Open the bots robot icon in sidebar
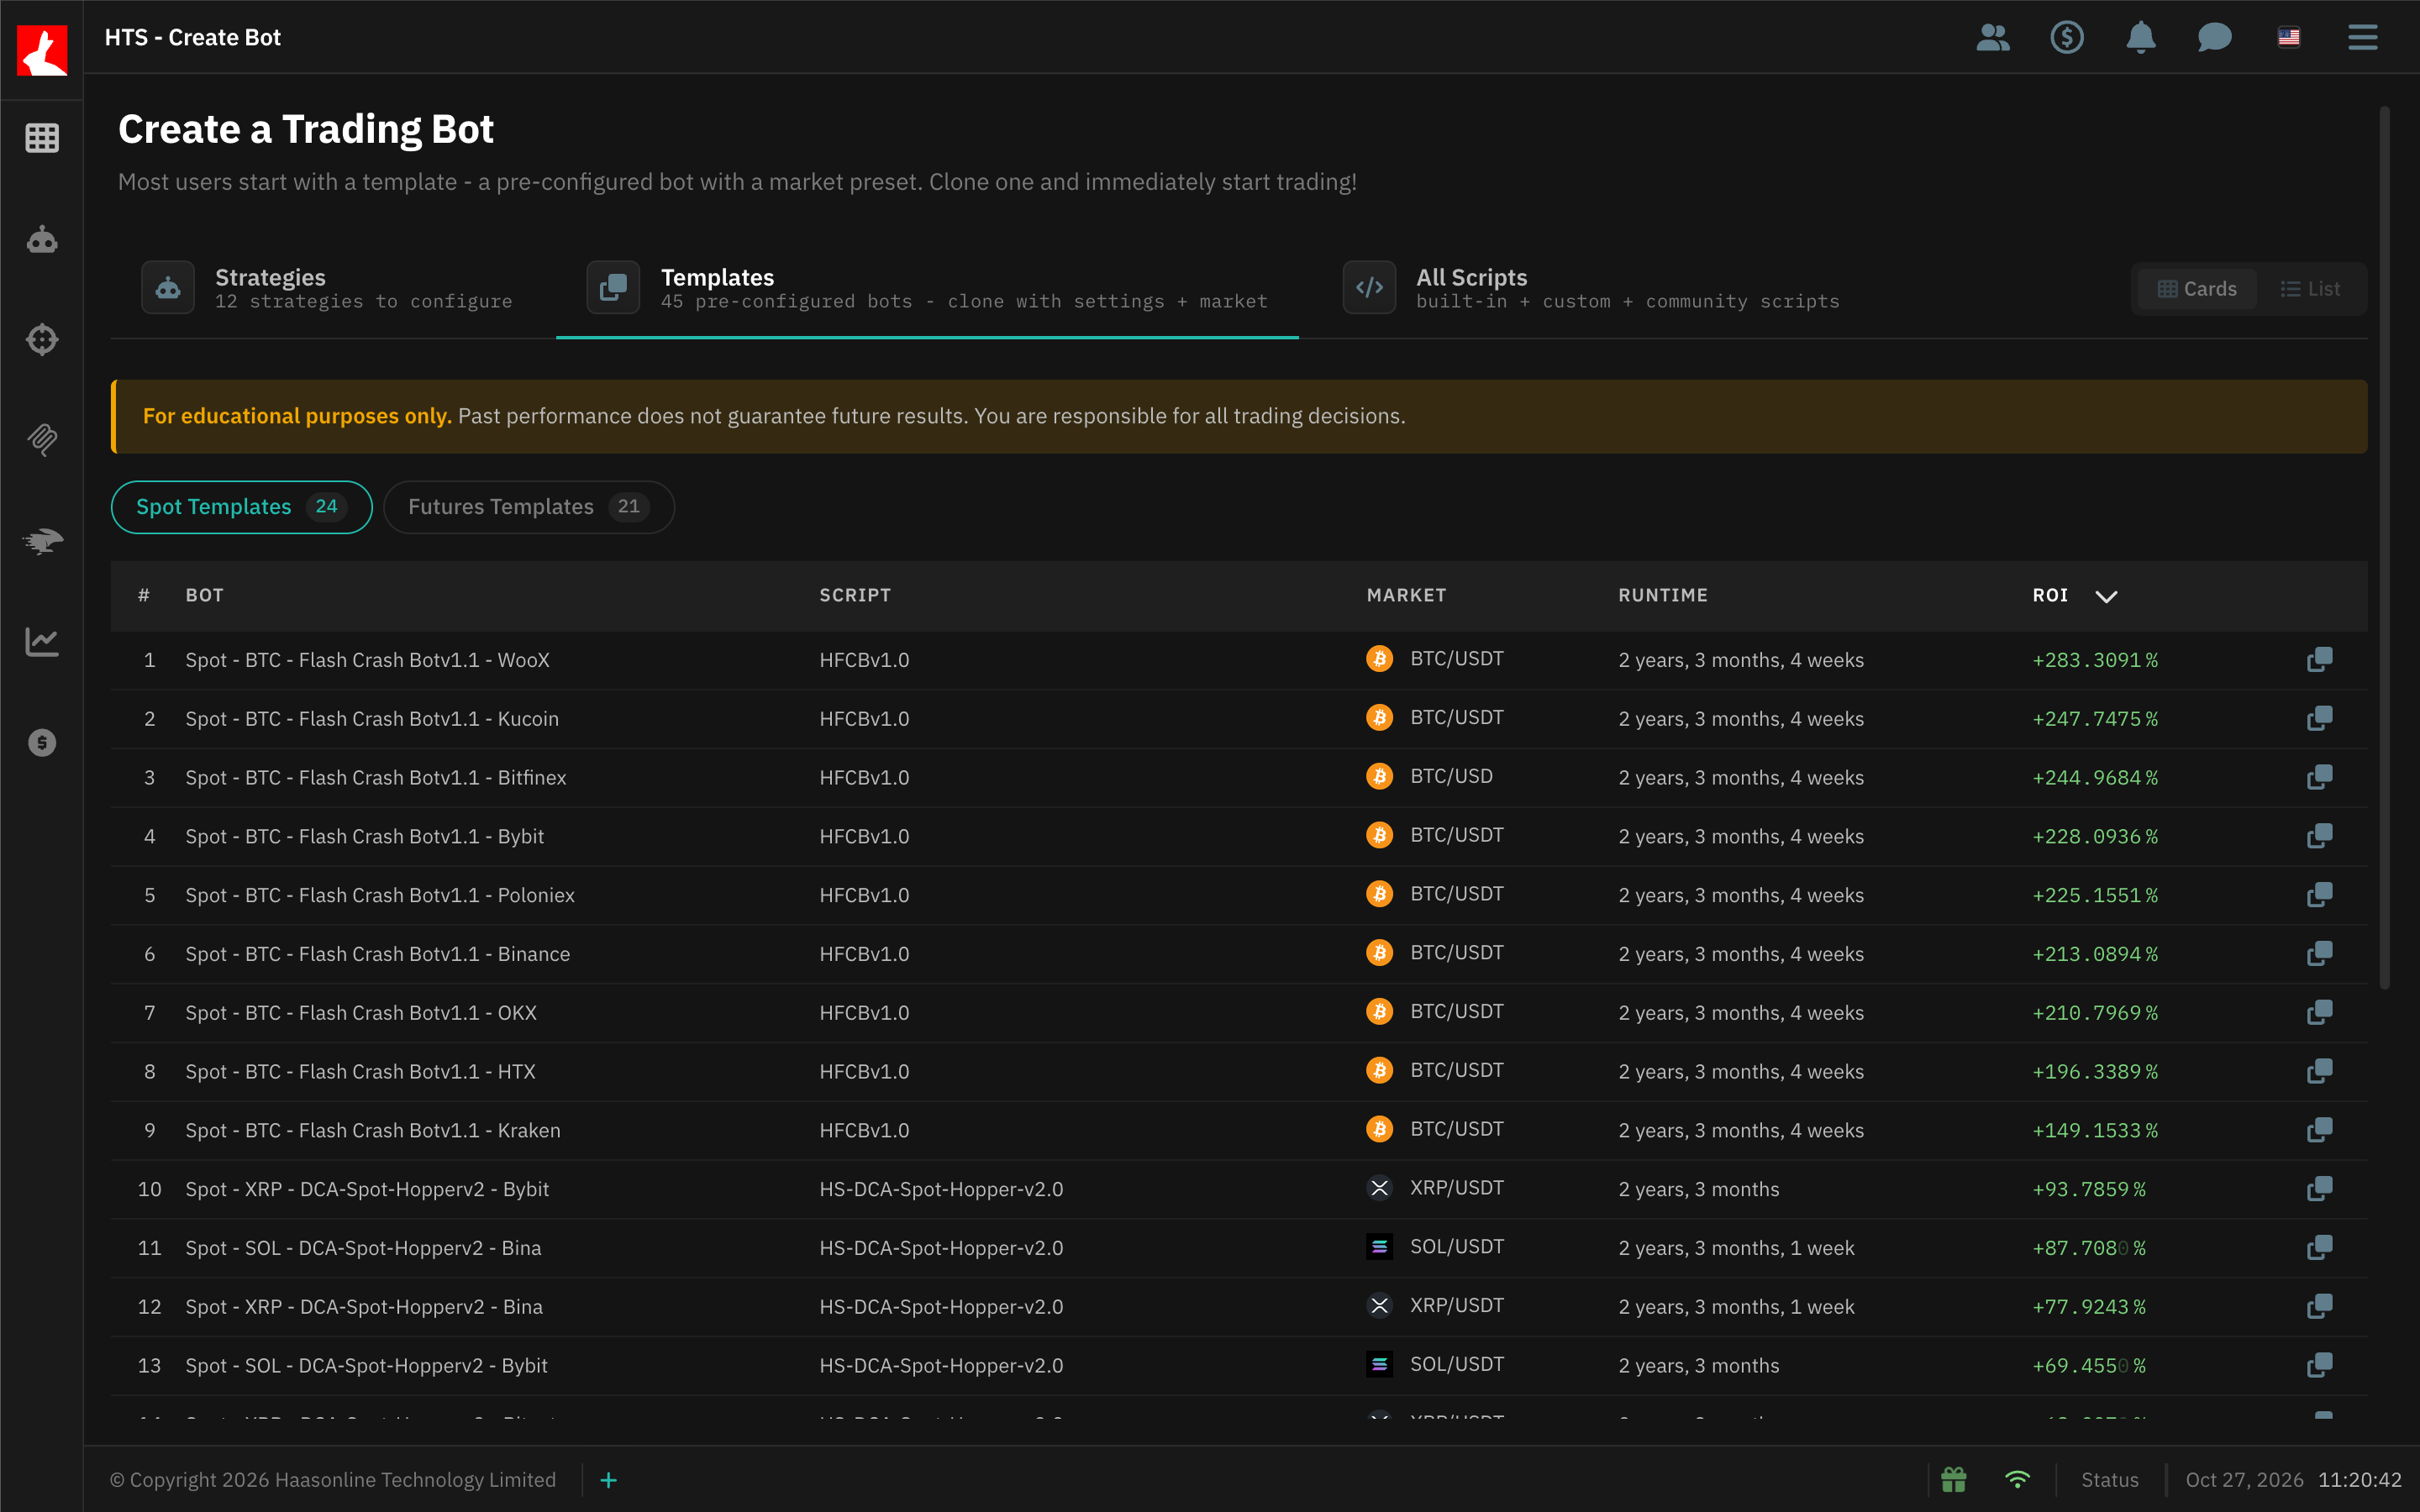 click(x=41, y=239)
